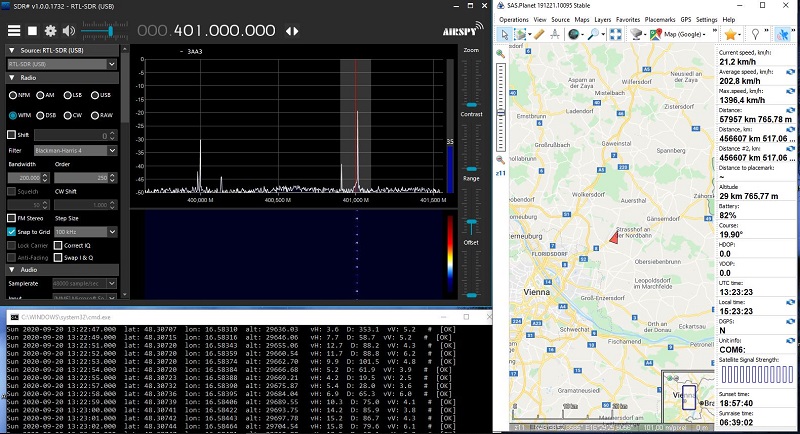This screenshot has height=434, width=800.
Task: Click the cmd.exe window title icon
Action: 15,317
